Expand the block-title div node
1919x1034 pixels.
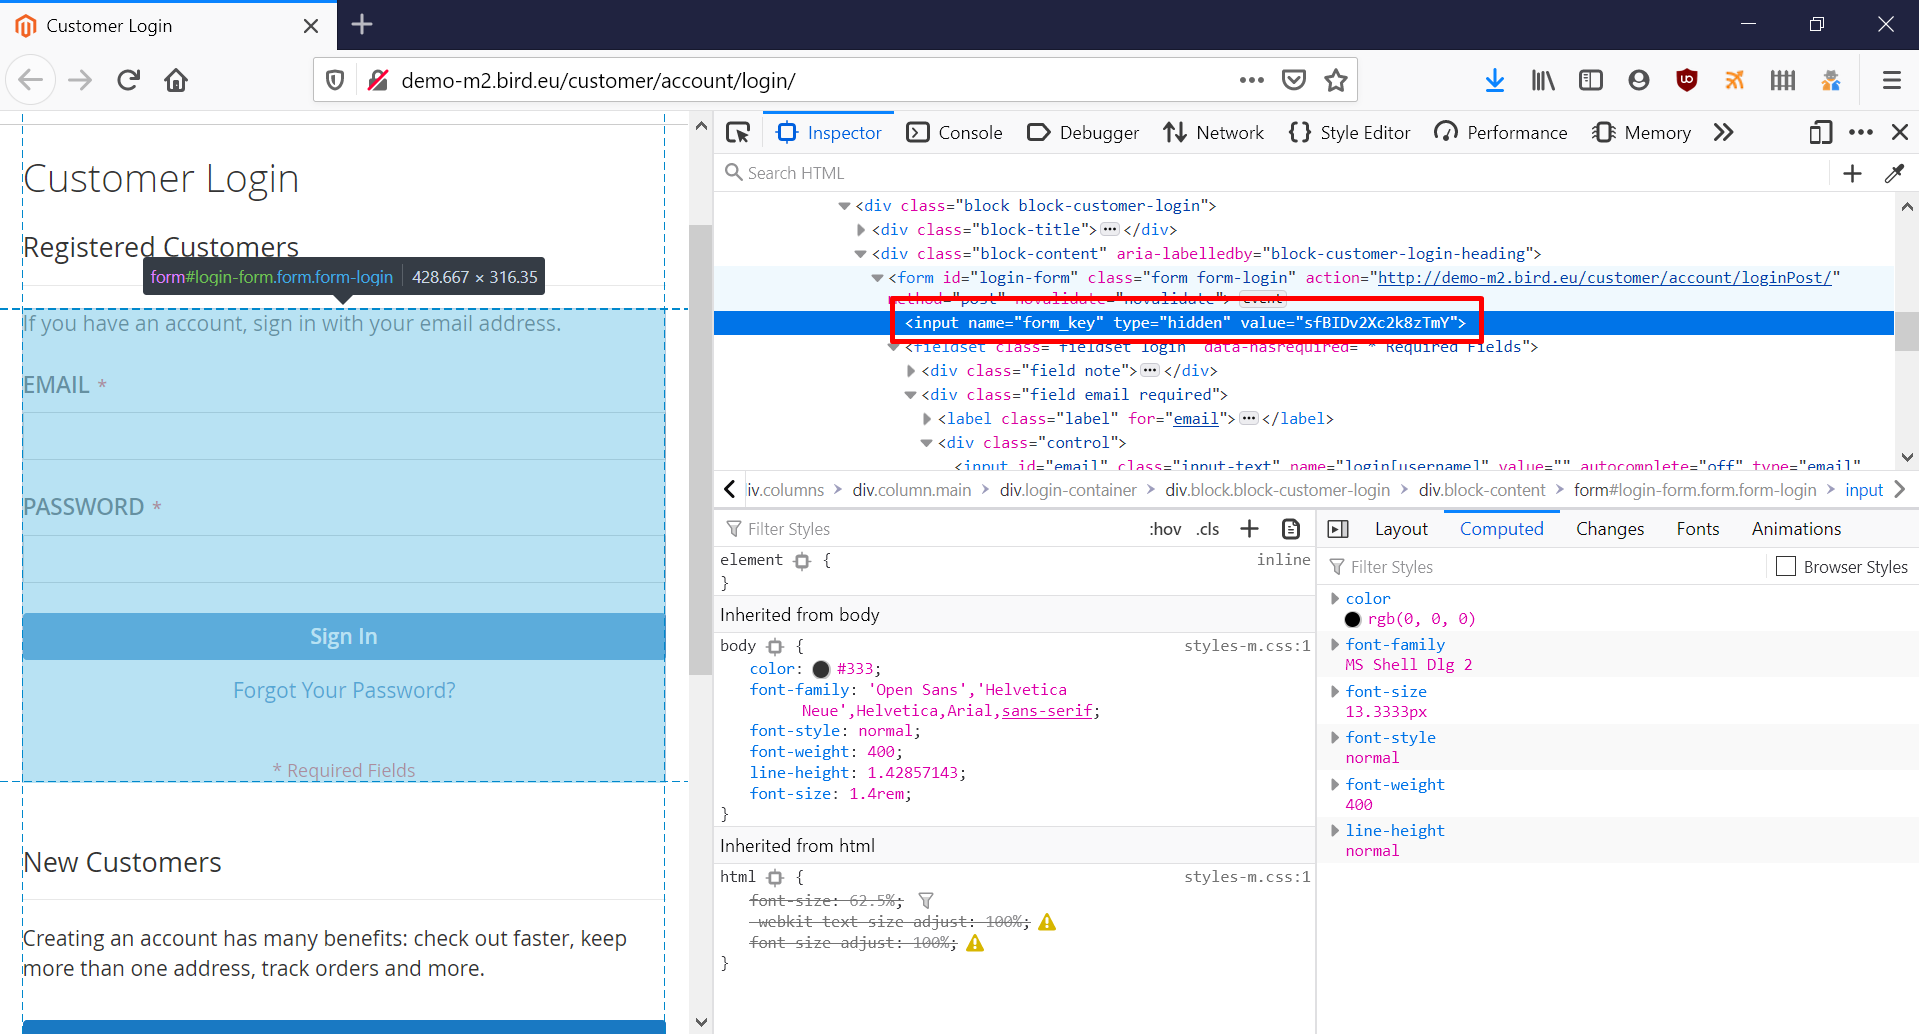point(861,230)
